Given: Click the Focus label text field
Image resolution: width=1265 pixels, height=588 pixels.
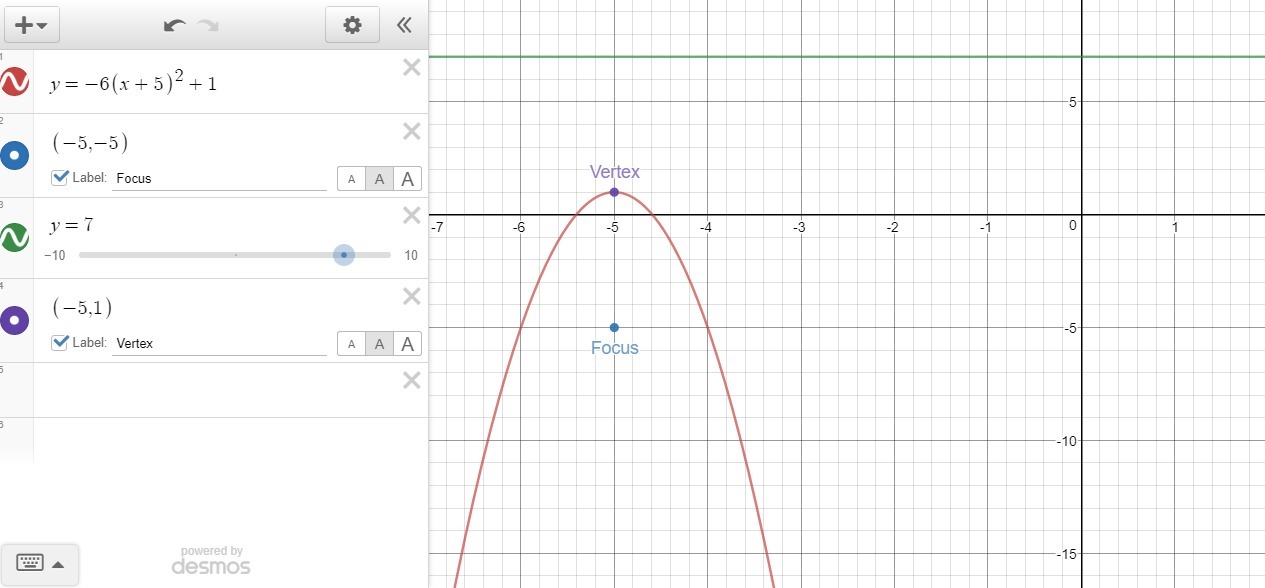Looking at the screenshot, I should 219,179.
